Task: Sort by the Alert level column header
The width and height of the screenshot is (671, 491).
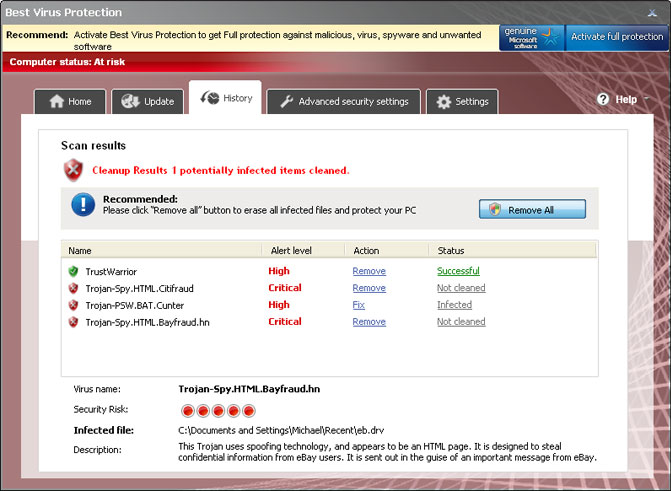Action: [x=303, y=250]
